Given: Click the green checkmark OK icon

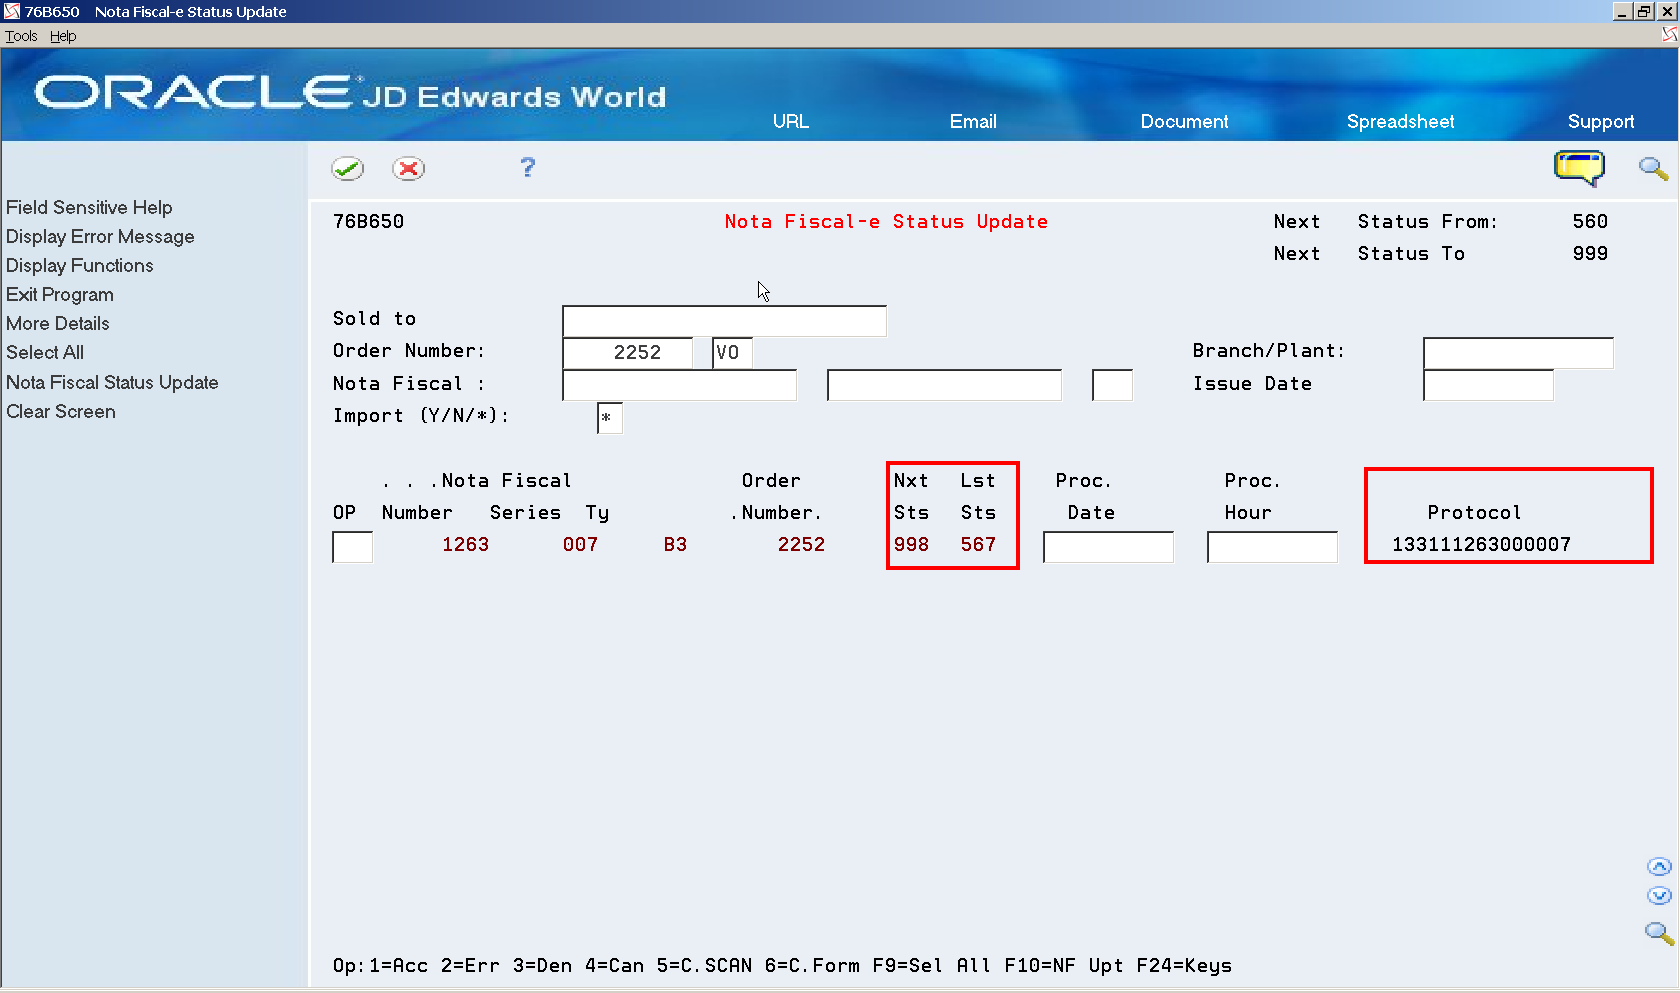Looking at the screenshot, I should (x=347, y=168).
